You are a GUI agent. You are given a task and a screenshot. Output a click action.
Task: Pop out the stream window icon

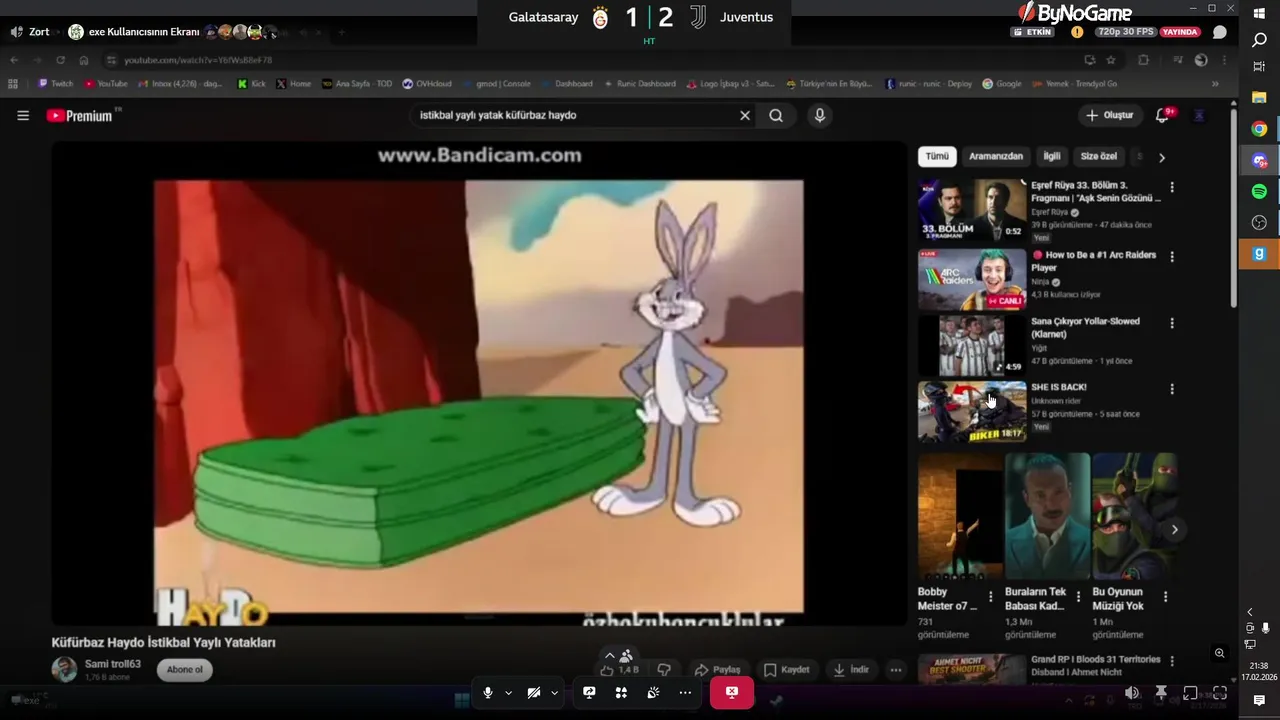tap(1190, 693)
